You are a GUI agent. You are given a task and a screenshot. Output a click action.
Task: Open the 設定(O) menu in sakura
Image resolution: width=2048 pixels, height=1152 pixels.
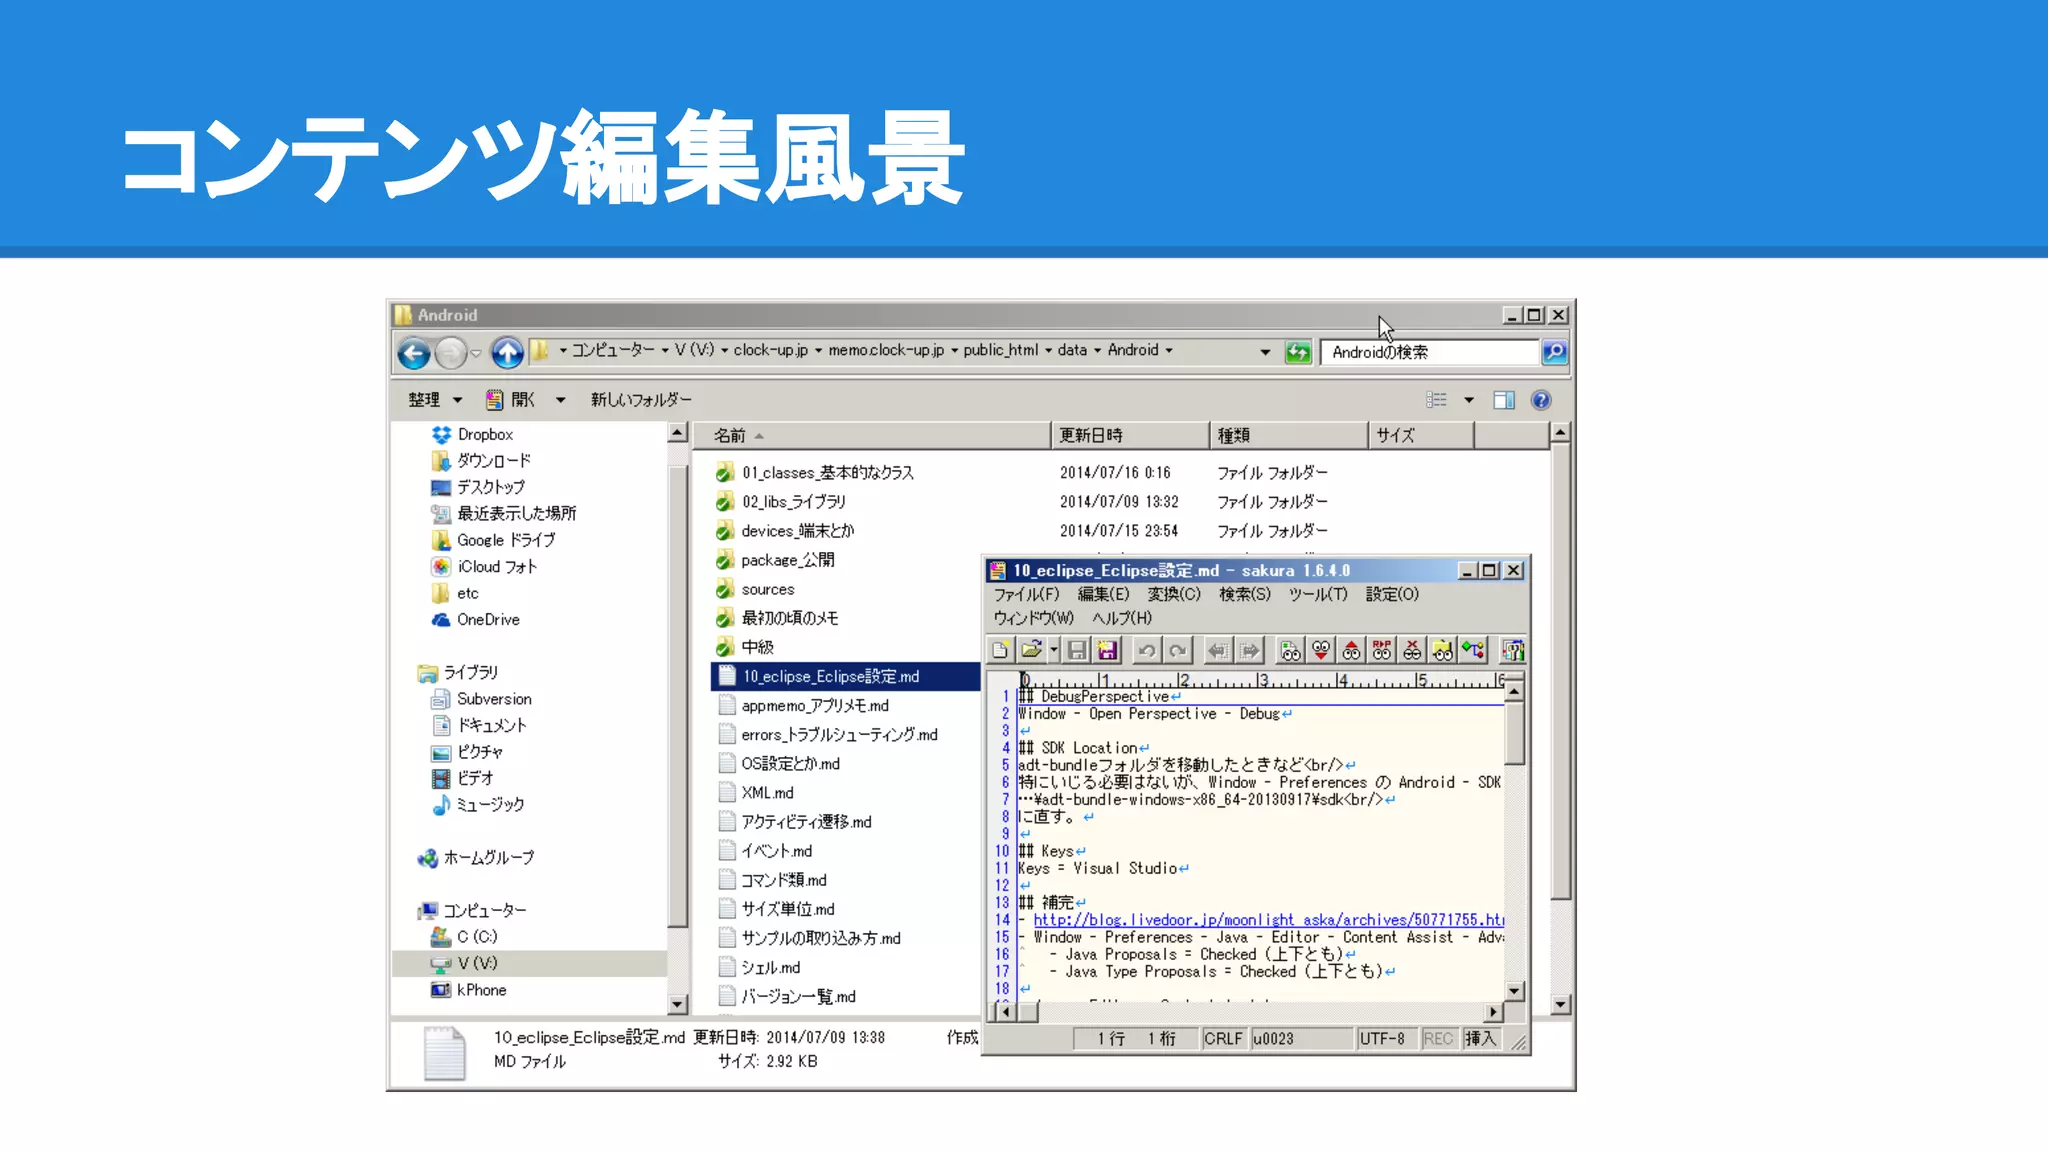coord(1392,594)
